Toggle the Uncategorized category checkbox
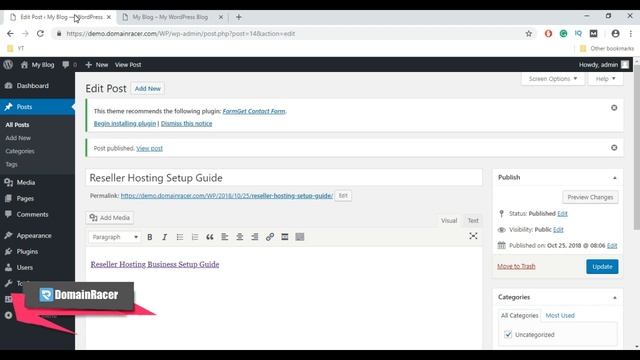 click(508, 334)
